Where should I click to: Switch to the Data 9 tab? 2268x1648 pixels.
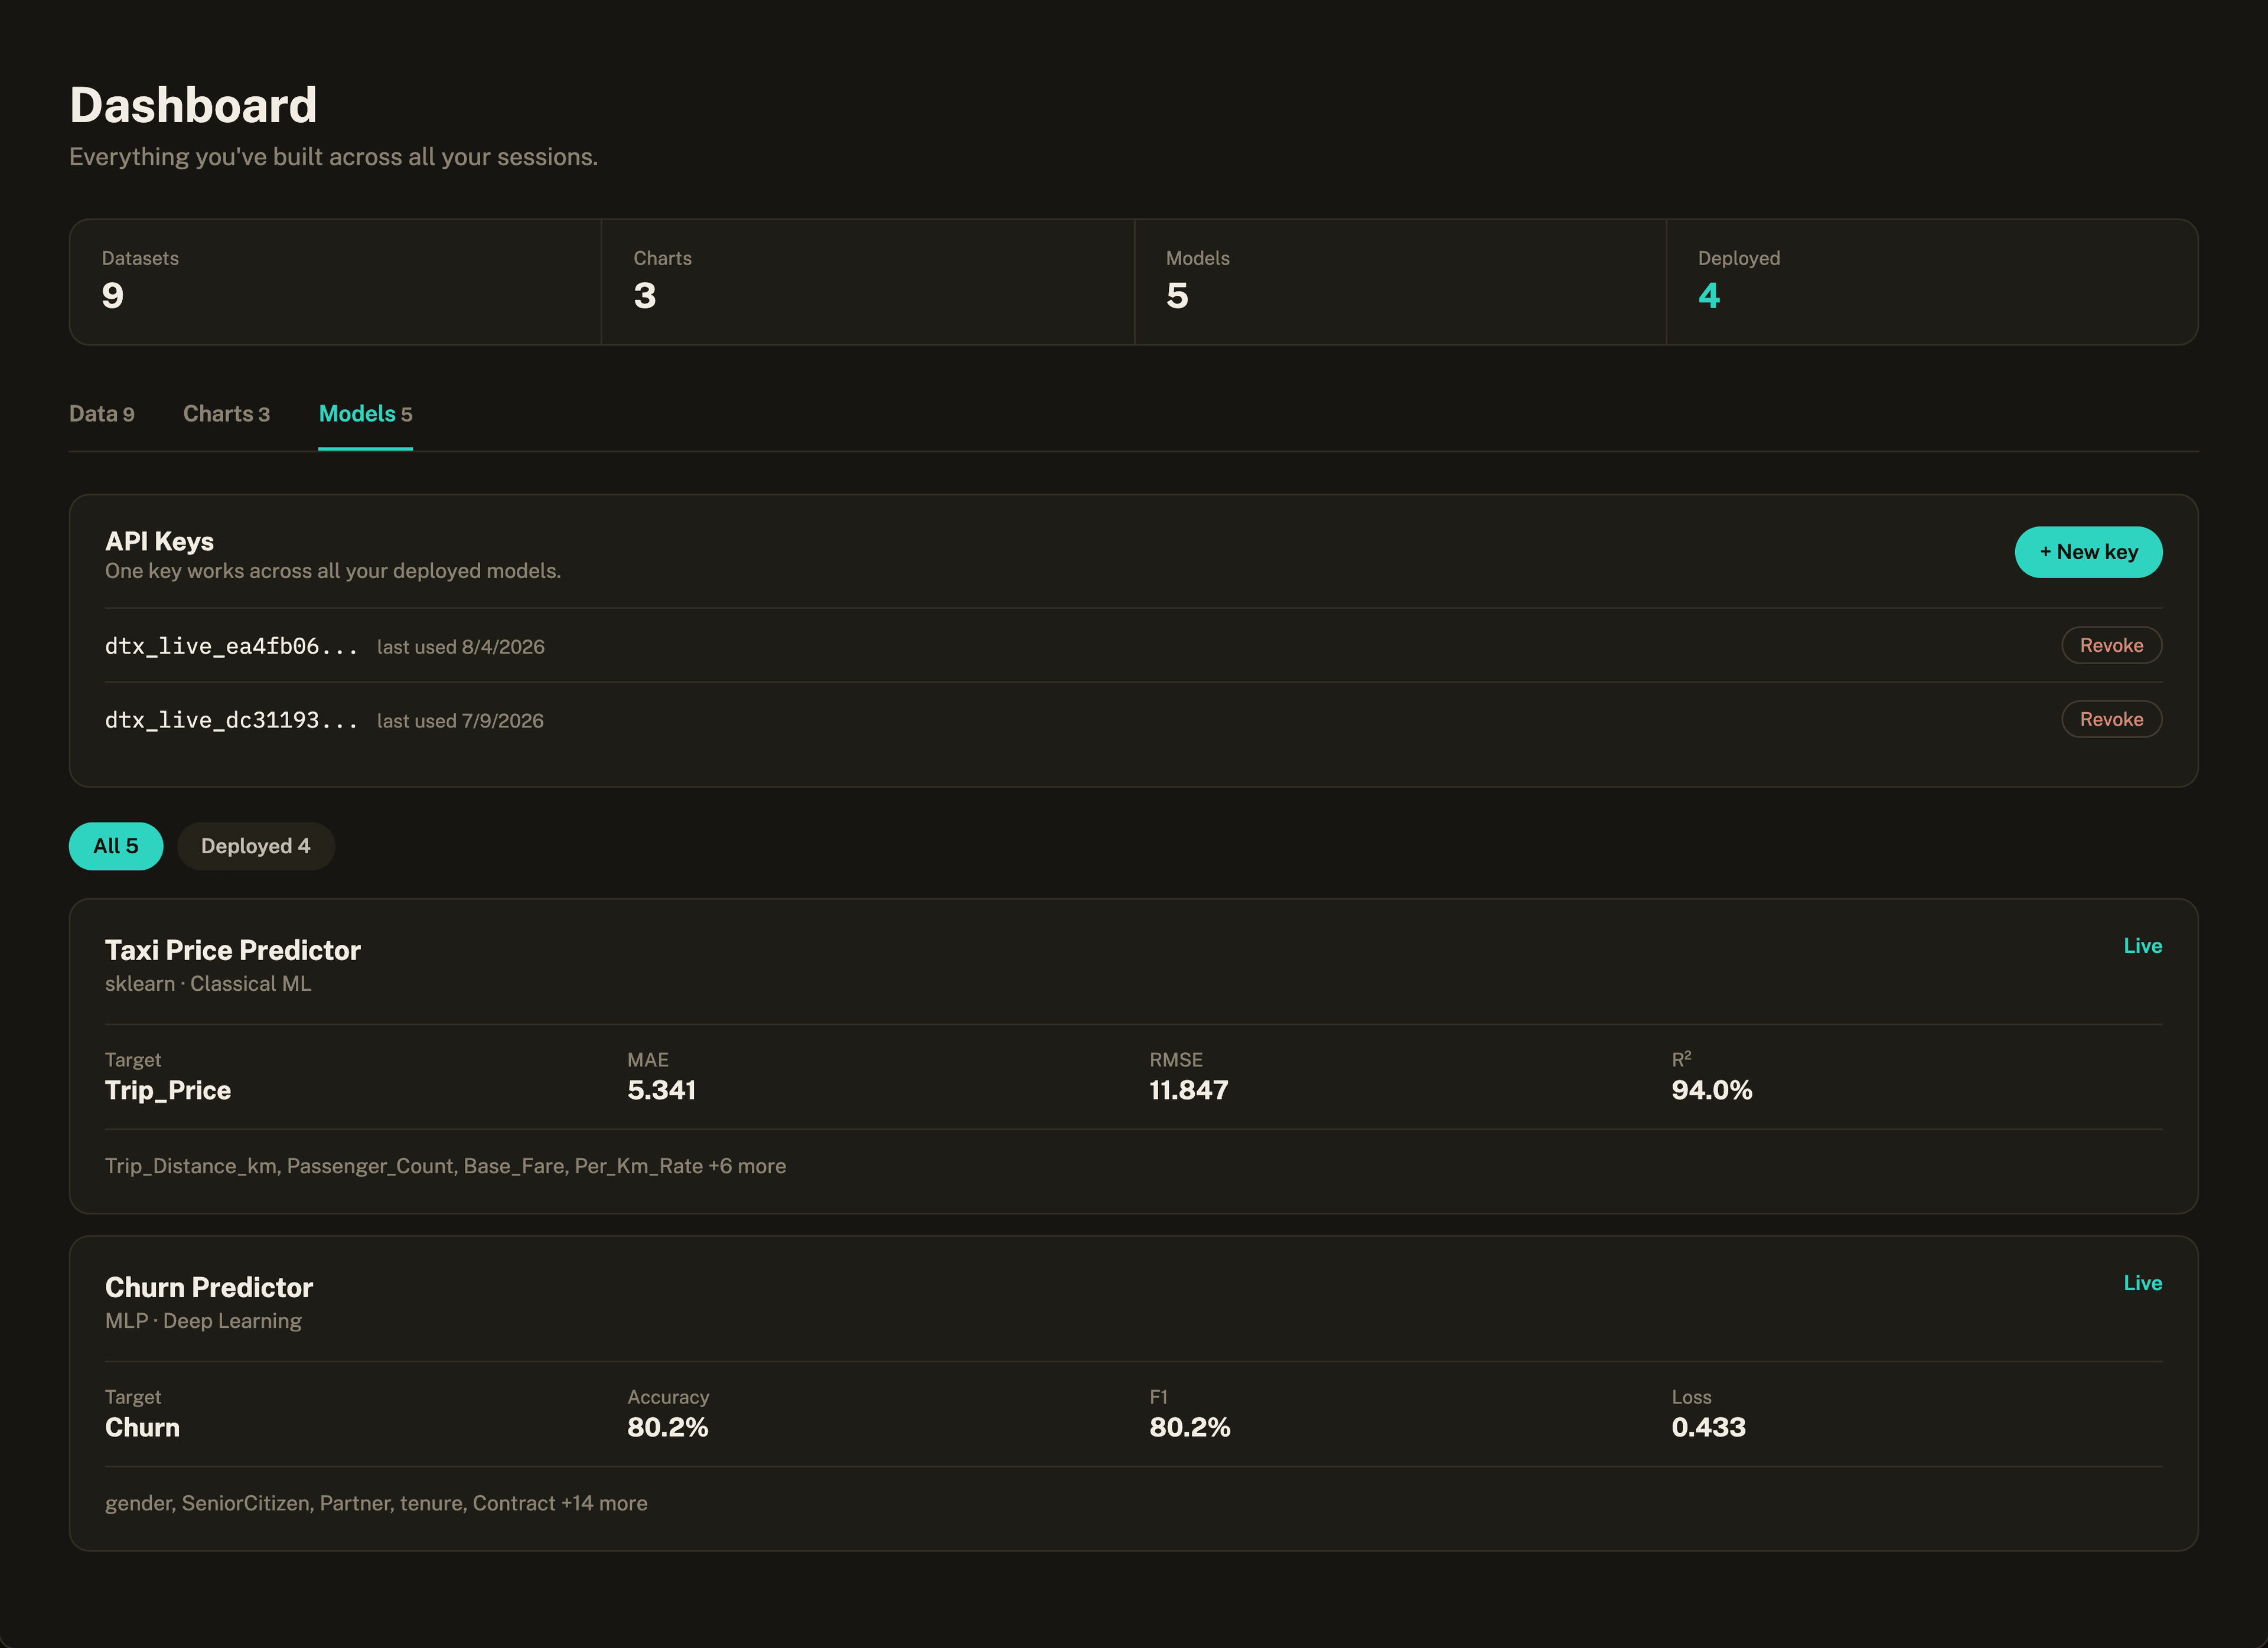click(x=101, y=414)
